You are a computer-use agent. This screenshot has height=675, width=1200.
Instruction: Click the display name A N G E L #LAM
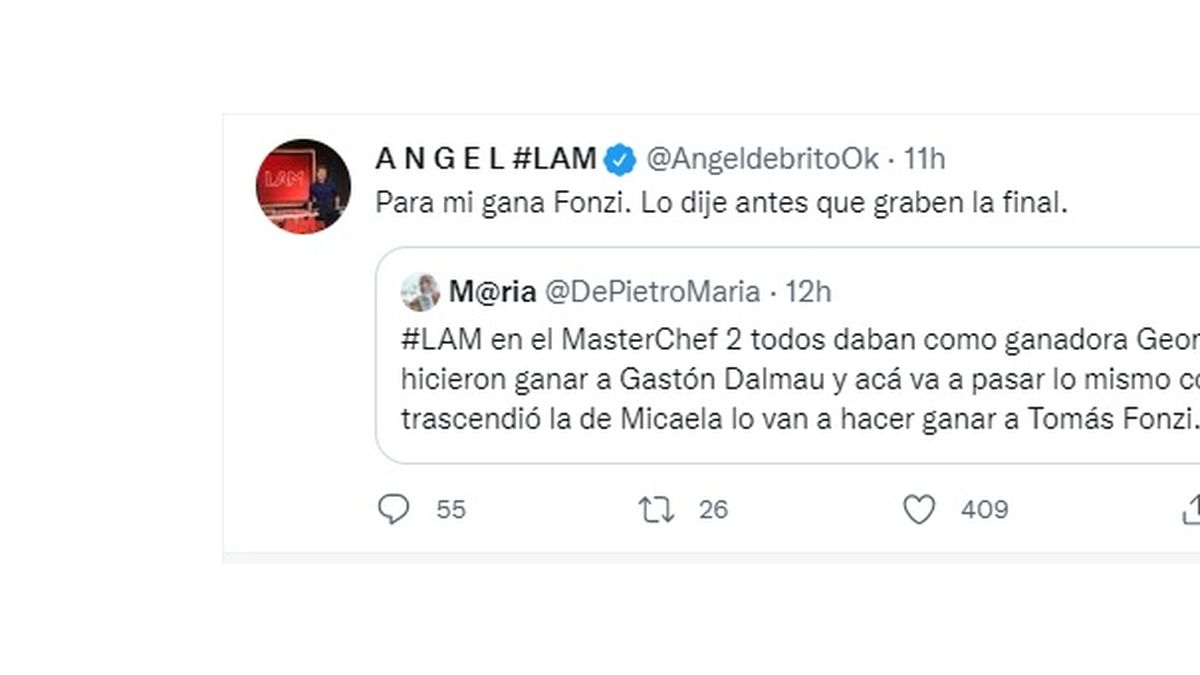tap(486, 159)
